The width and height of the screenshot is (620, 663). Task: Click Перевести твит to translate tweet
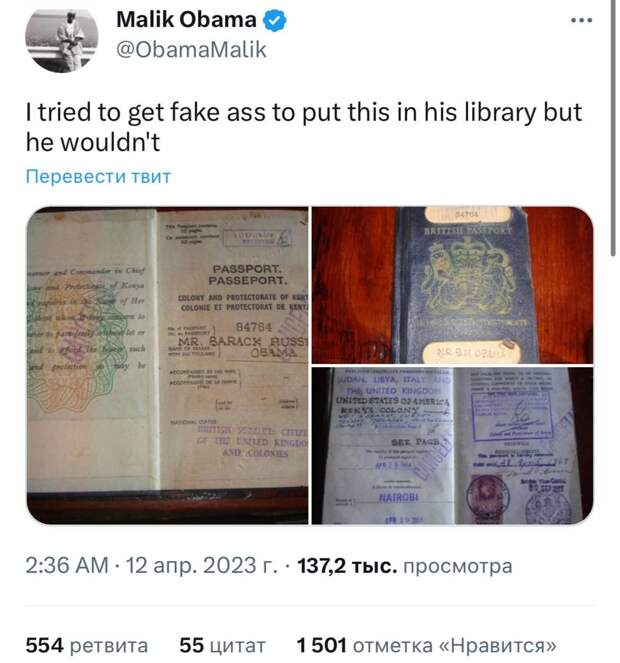pos(98,176)
